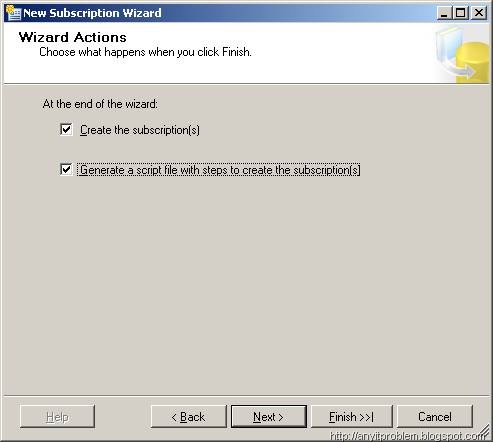This screenshot has height=442, width=493.
Task: Maximize the wizard window
Action: pyautogui.click(x=461, y=13)
